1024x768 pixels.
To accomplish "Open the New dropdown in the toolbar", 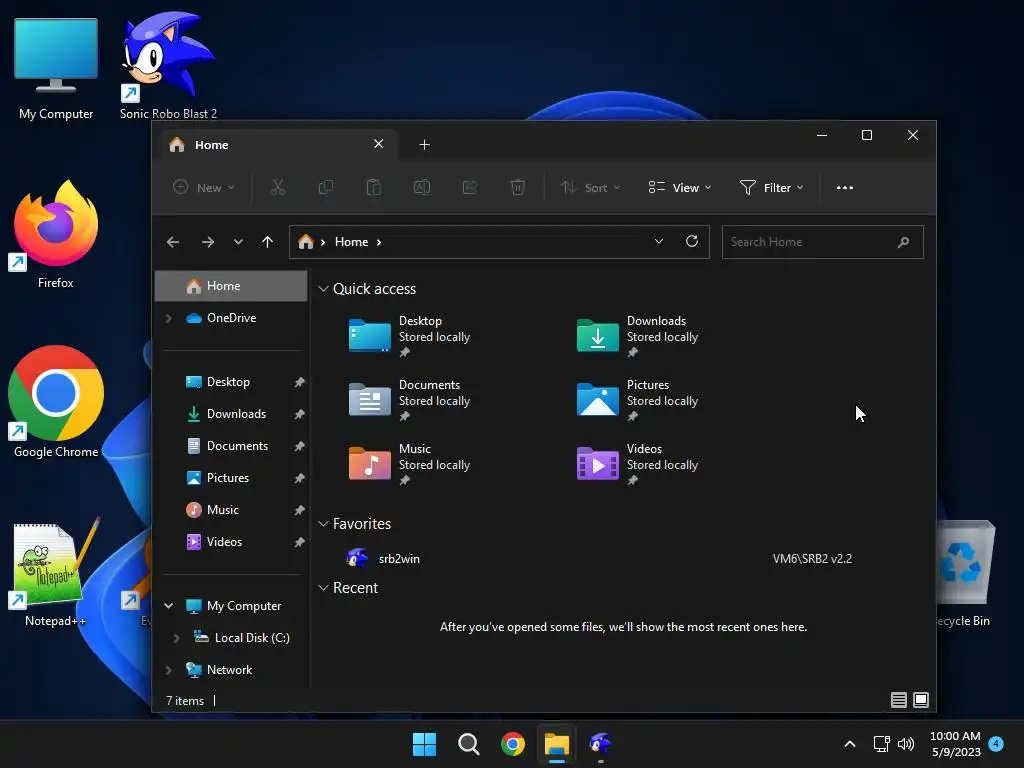I will point(203,187).
